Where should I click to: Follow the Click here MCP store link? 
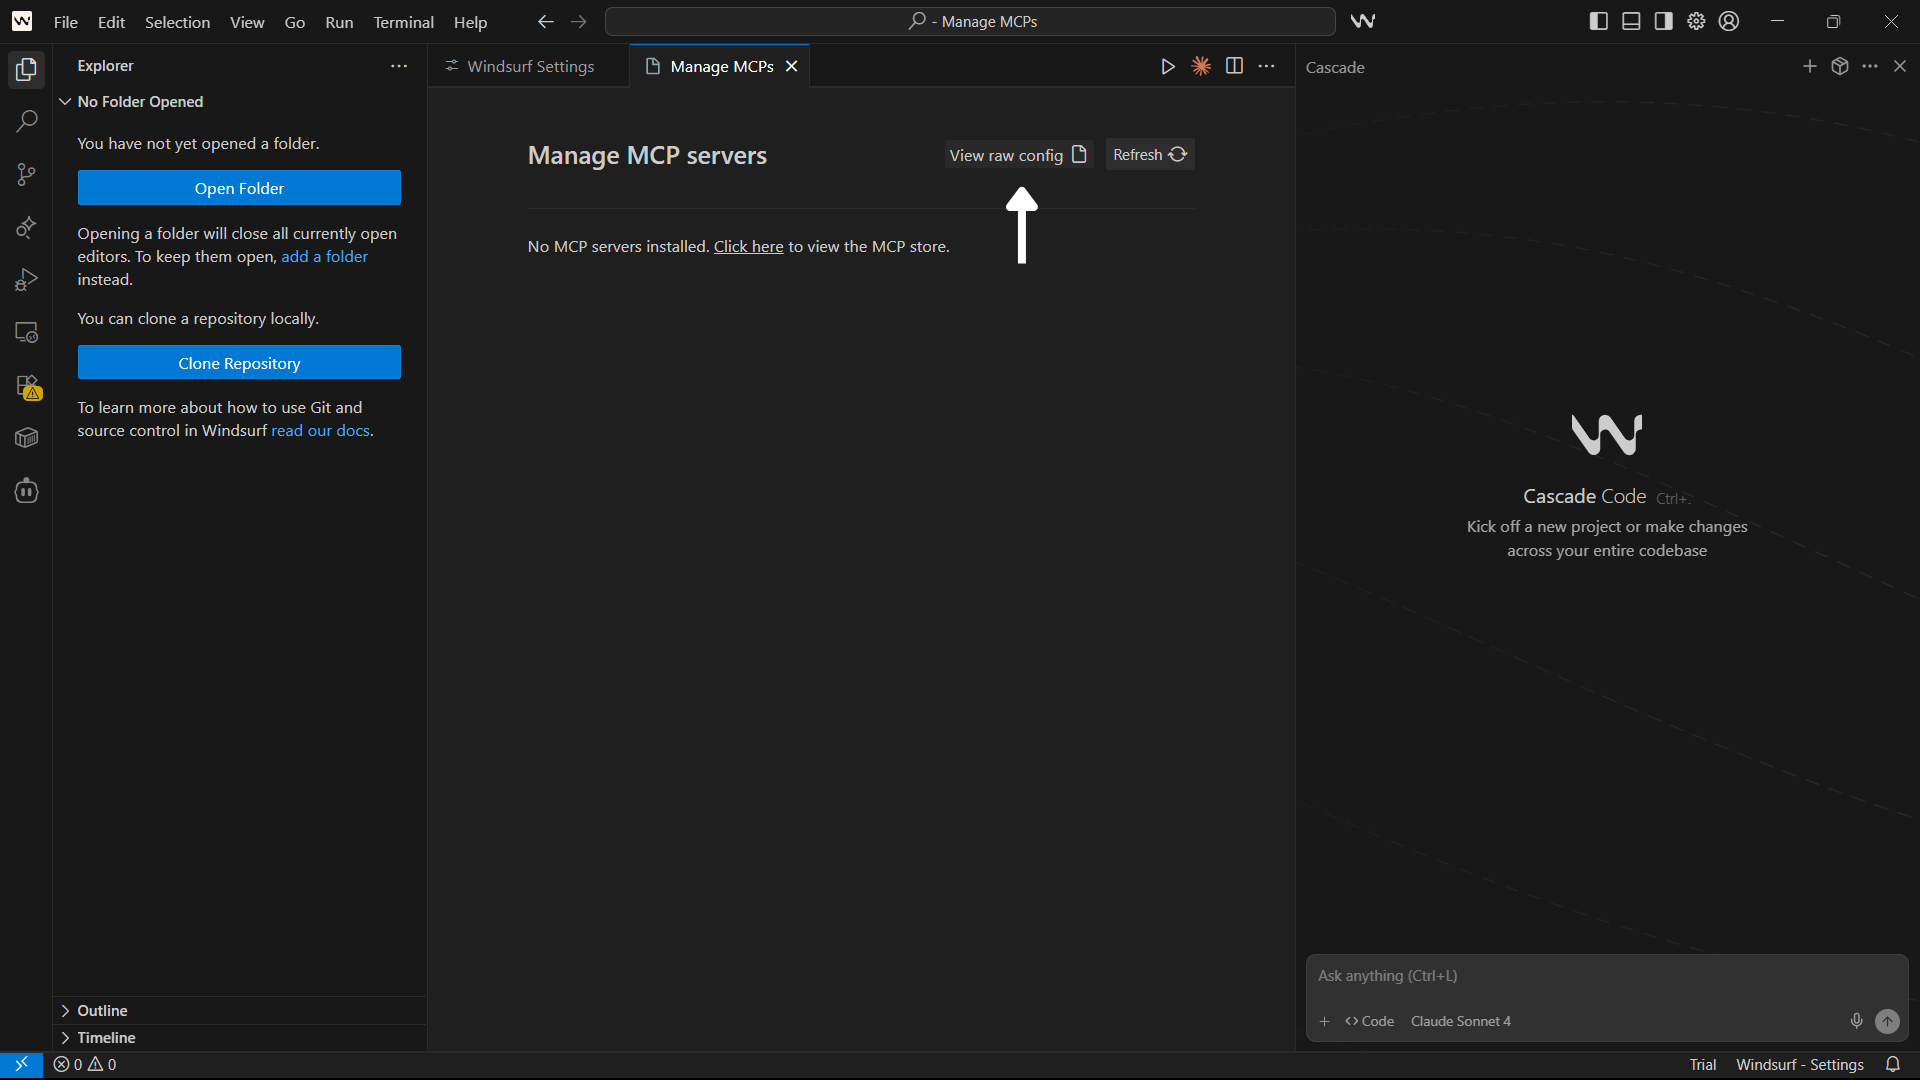point(748,247)
